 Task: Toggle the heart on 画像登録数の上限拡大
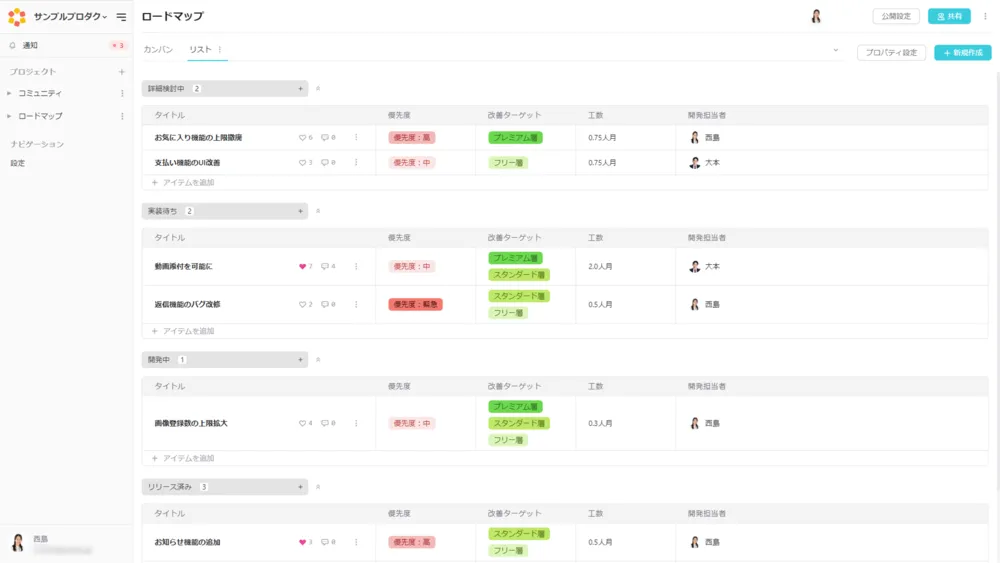[x=302, y=424]
